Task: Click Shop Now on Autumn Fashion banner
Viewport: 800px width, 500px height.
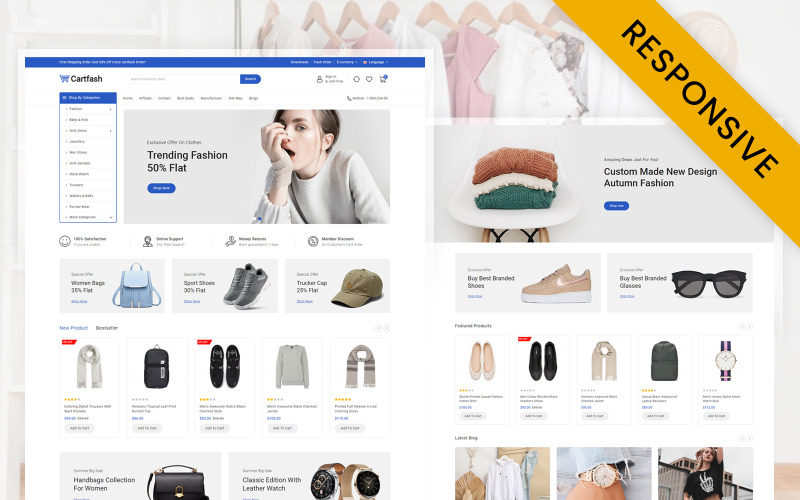Action: pos(616,206)
